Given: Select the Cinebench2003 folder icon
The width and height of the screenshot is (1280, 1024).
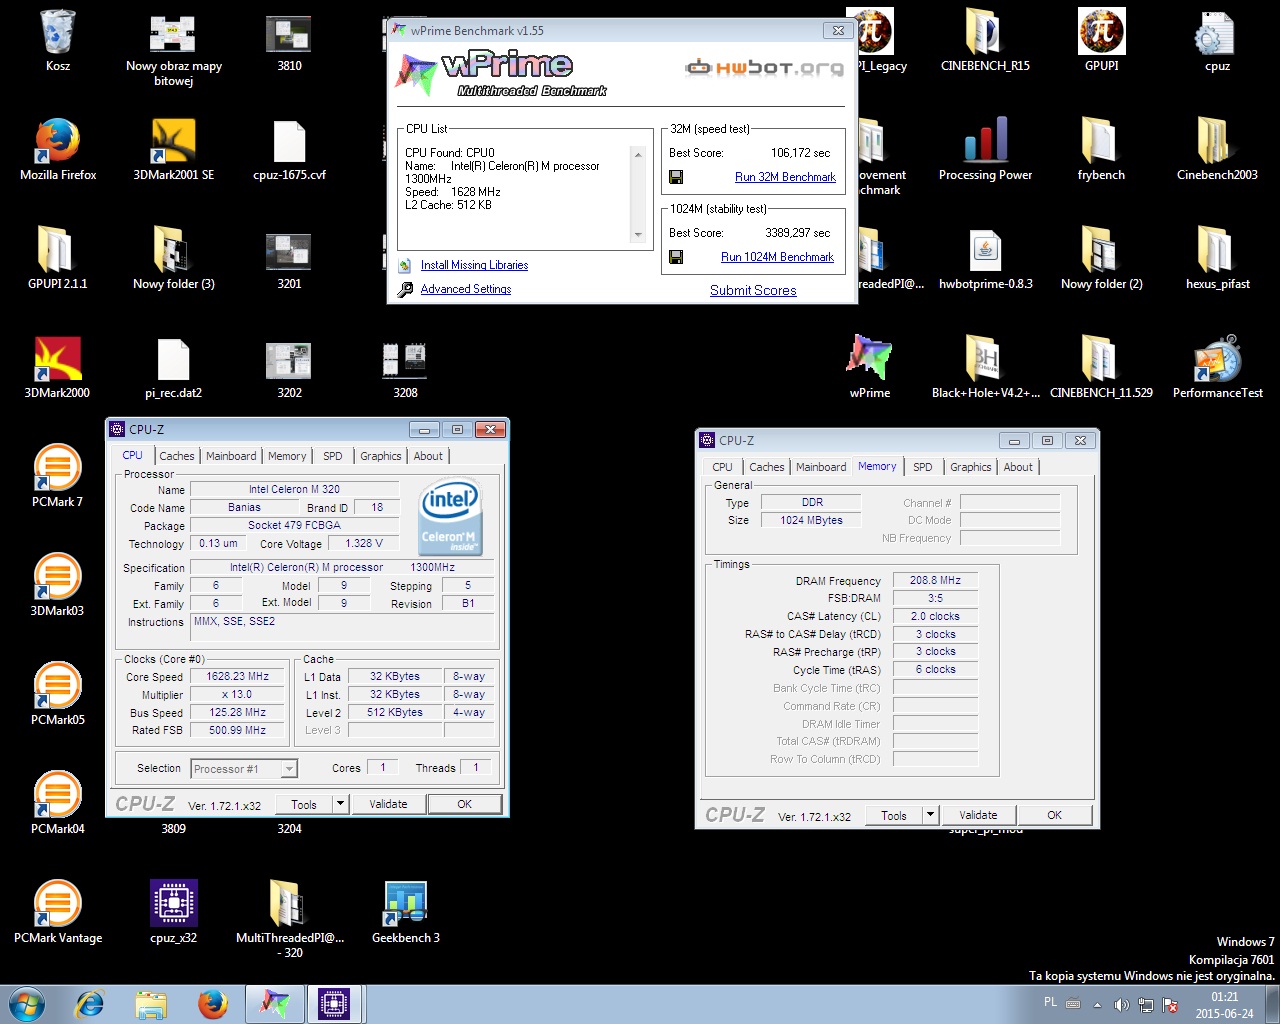Looking at the screenshot, I should pyautogui.click(x=1217, y=150).
